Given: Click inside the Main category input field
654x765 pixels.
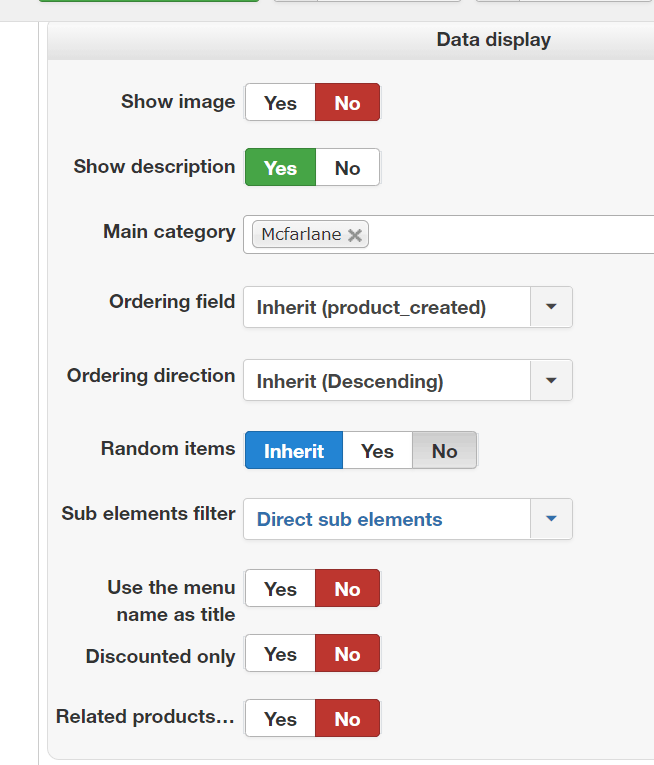Looking at the screenshot, I should click(500, 235).
